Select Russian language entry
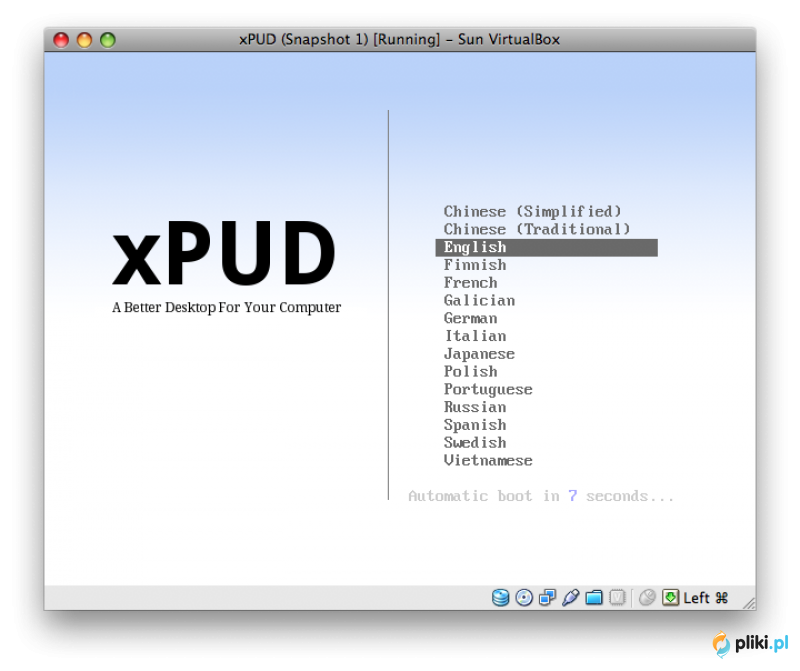The image size is (800, 671). (475, 407)
